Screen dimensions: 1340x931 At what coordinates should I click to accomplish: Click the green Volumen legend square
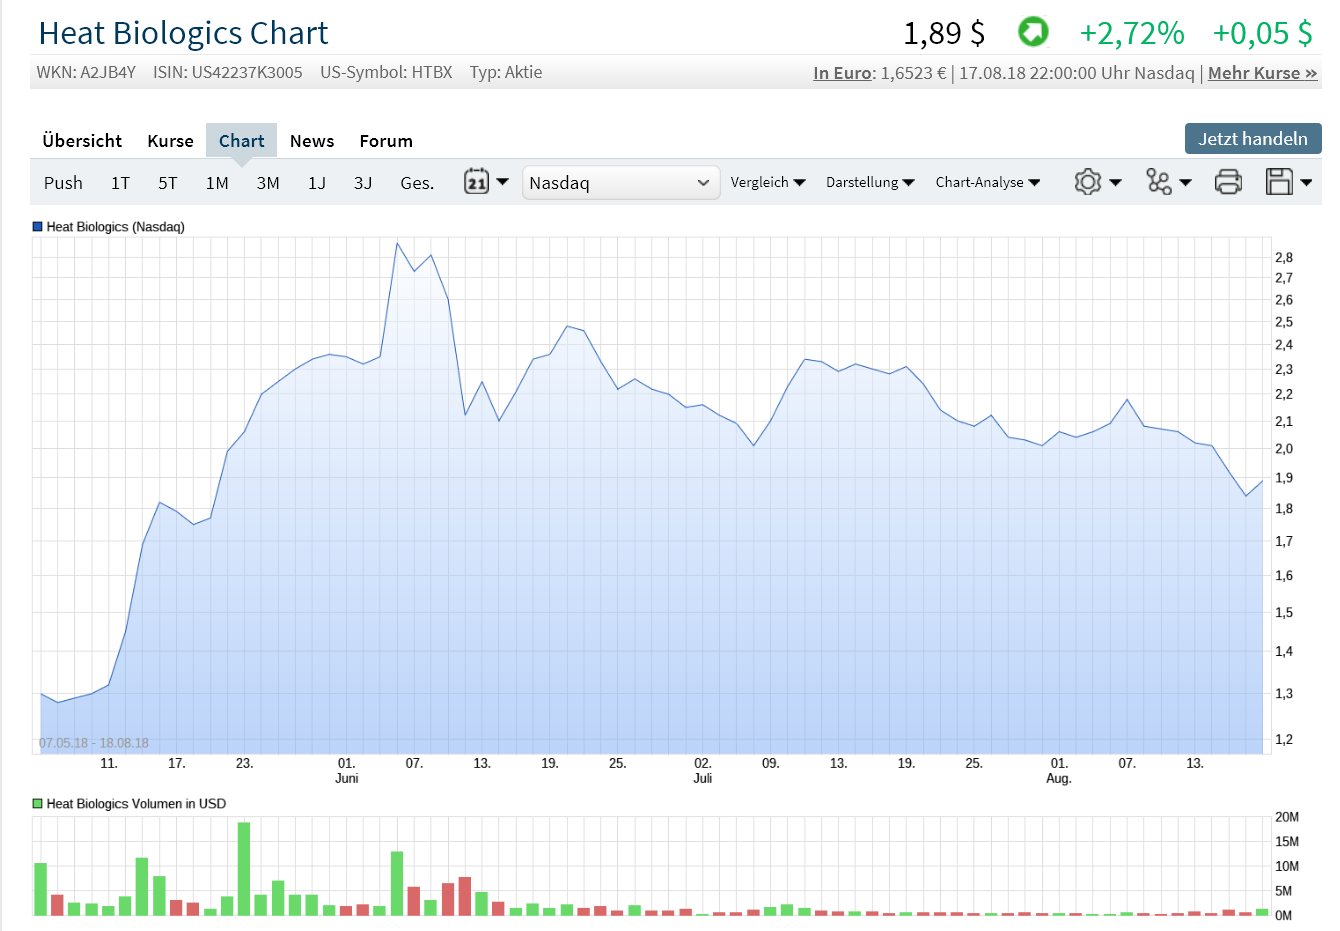[36, 803]
